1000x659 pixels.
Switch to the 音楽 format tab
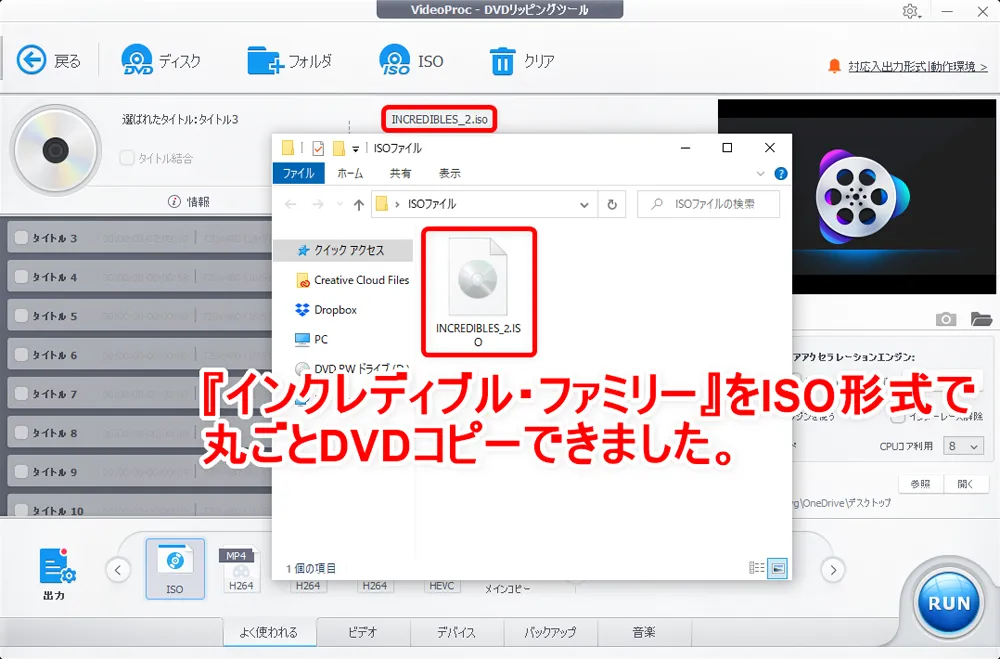[x=643, y=632]
